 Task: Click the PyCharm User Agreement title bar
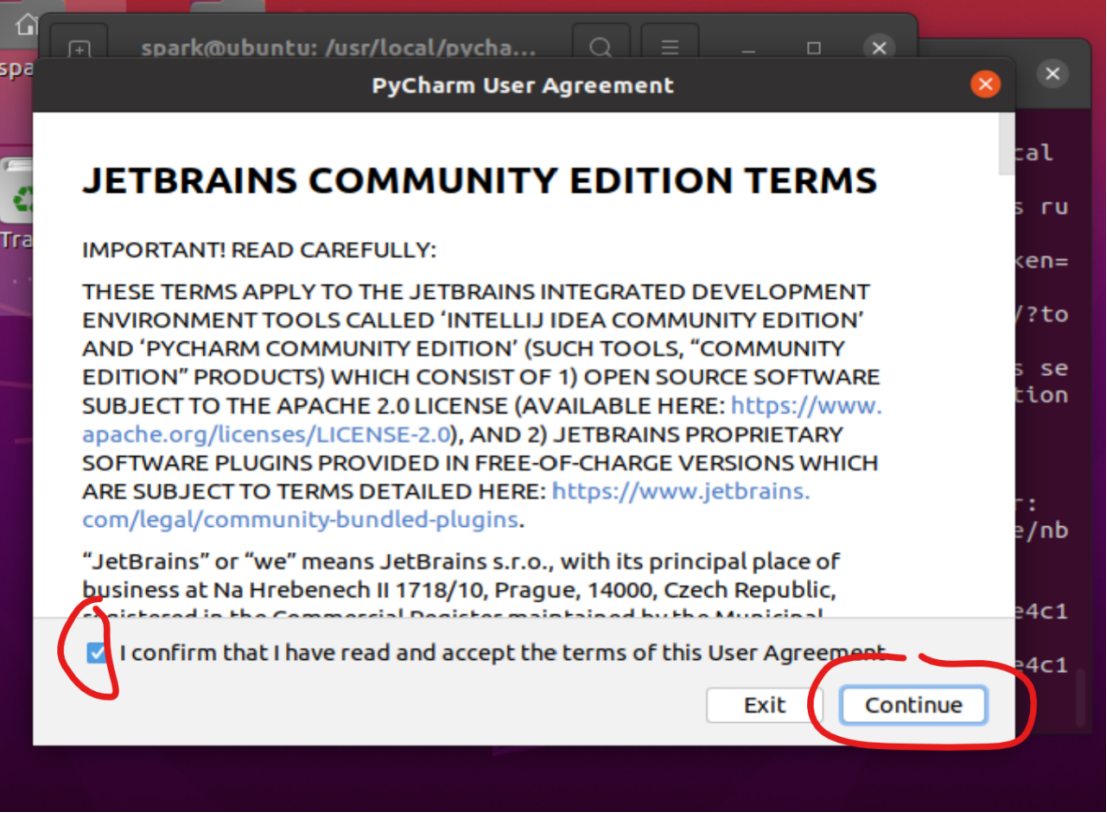(x=523, y=85)
